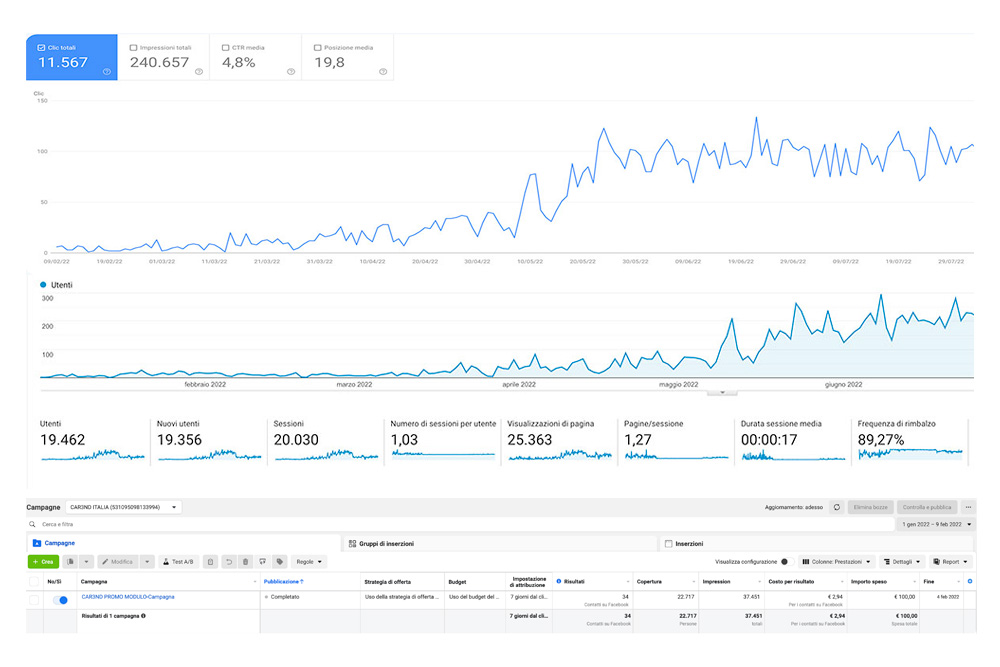Open help icon on Clic totali card

(x=106, y=72)
